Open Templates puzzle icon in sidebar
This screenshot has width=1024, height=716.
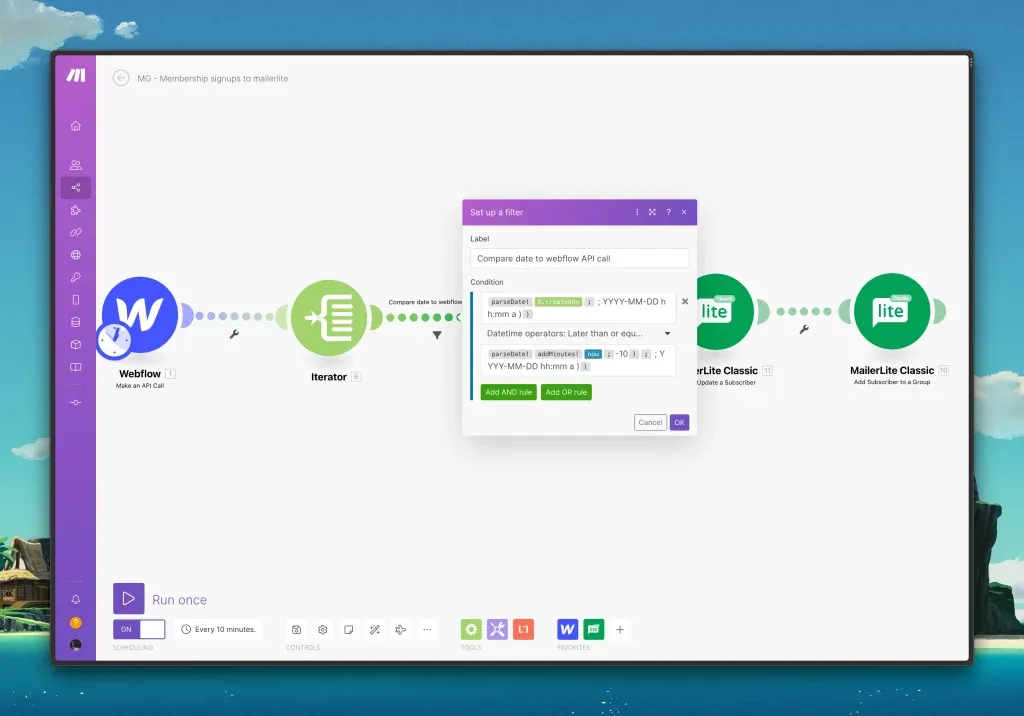(76, 210)
